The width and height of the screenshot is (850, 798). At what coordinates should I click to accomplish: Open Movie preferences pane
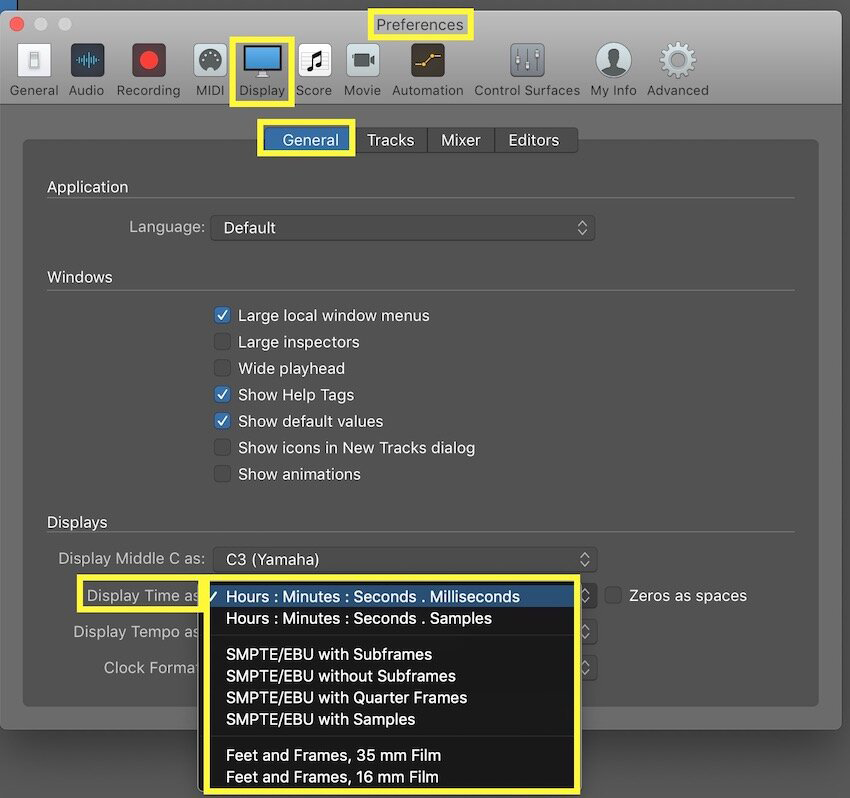(363, 70)
